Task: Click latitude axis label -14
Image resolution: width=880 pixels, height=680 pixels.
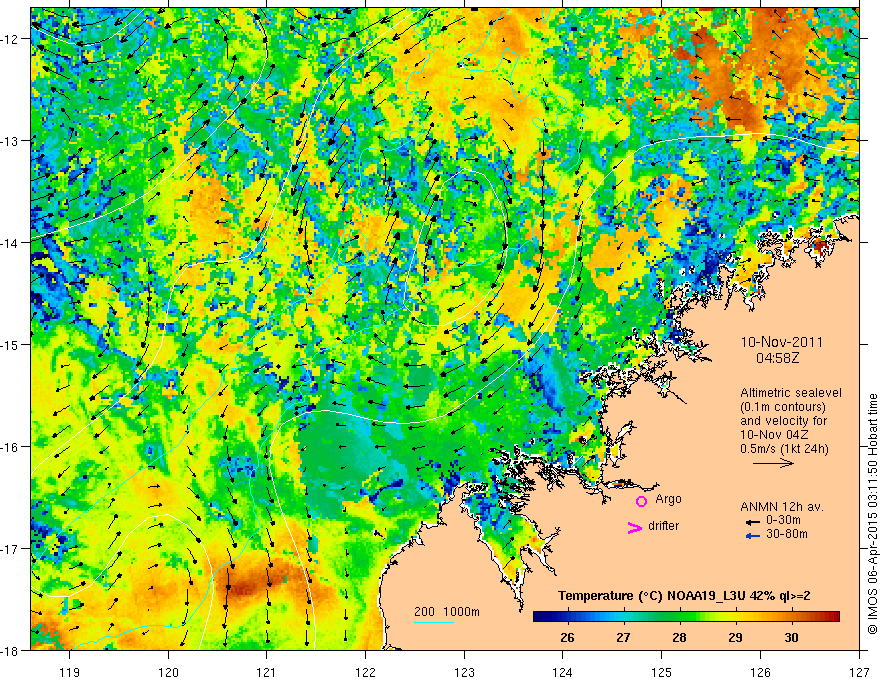Action: (x=11, y=242)
